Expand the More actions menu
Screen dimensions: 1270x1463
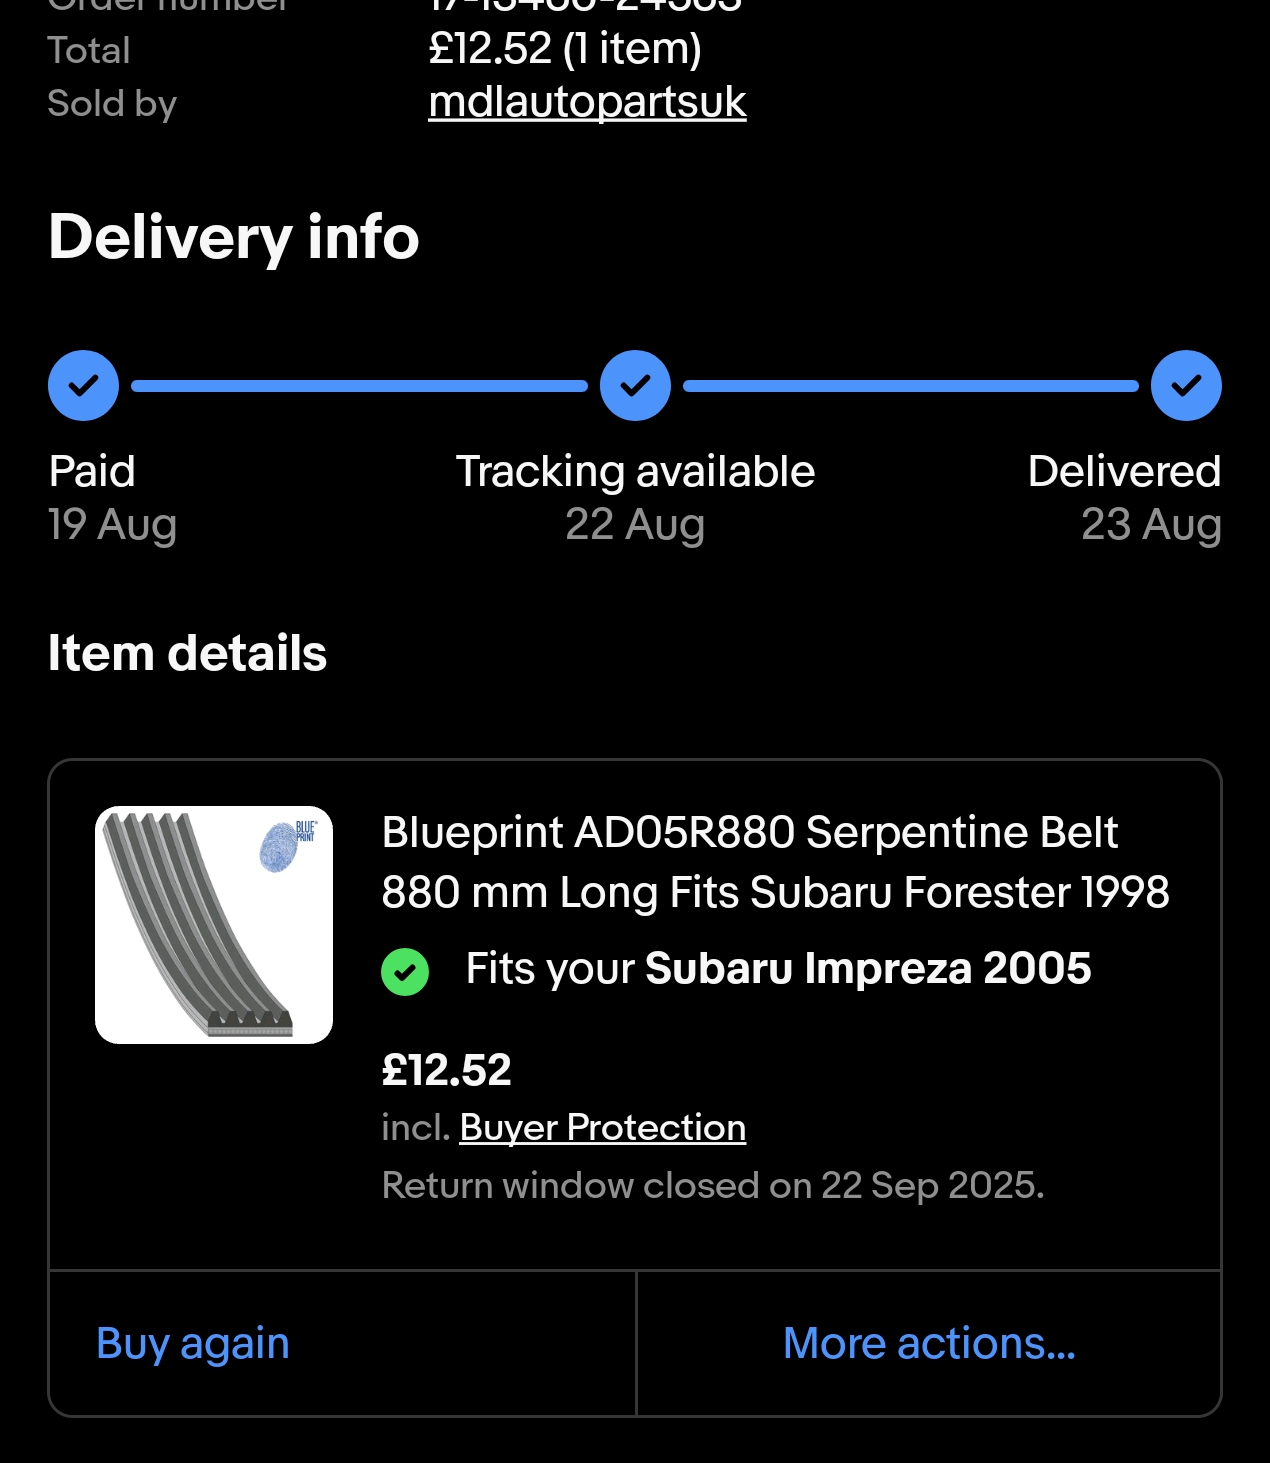(929, 1343)
